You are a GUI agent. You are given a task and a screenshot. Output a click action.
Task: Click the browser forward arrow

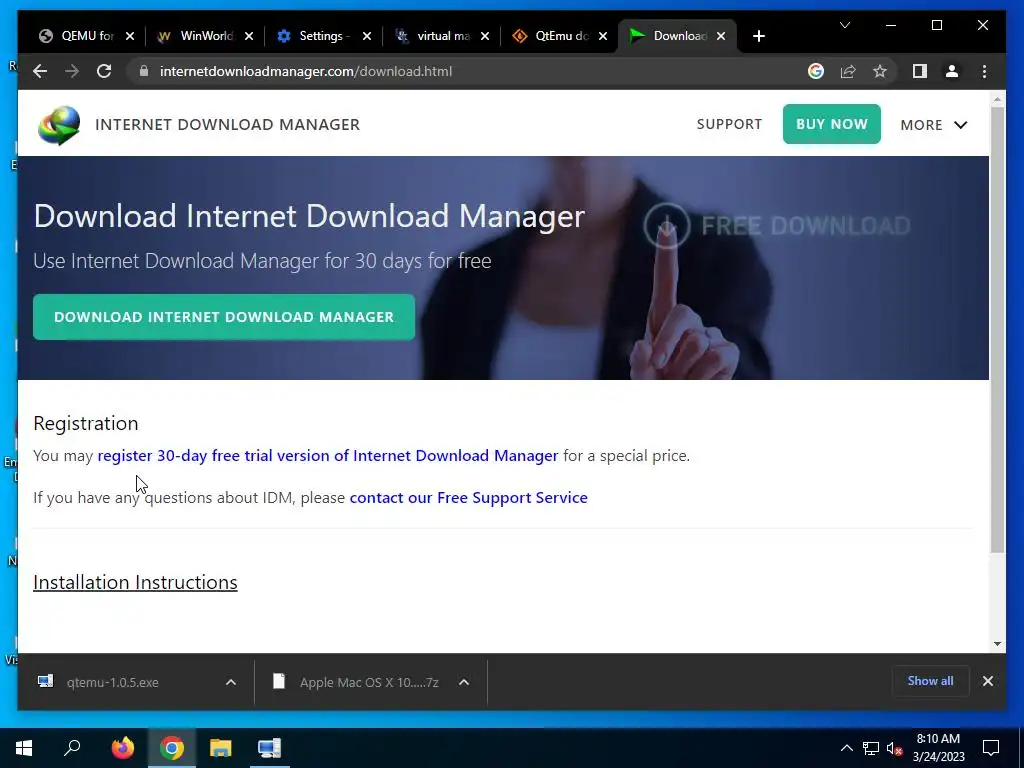pyautogui.click(x=72, y=71)
